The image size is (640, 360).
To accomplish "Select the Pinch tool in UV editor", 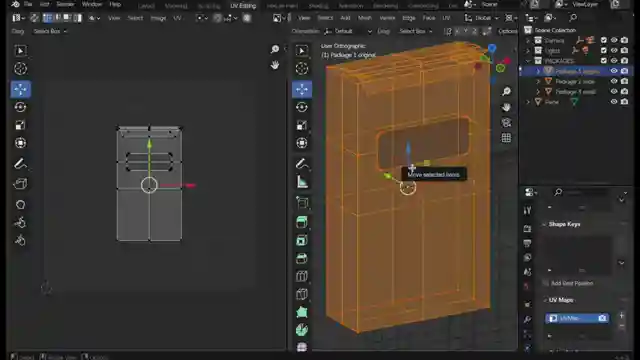I will pos(20,240).
